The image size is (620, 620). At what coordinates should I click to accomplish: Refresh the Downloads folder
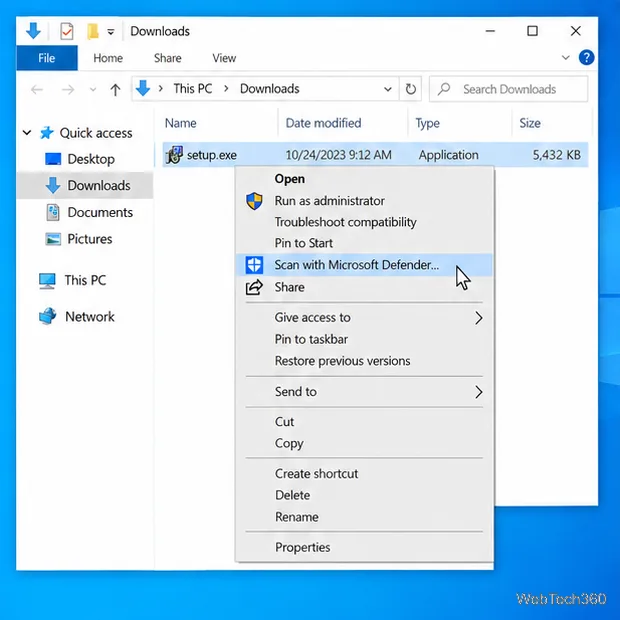pos(411,89)
